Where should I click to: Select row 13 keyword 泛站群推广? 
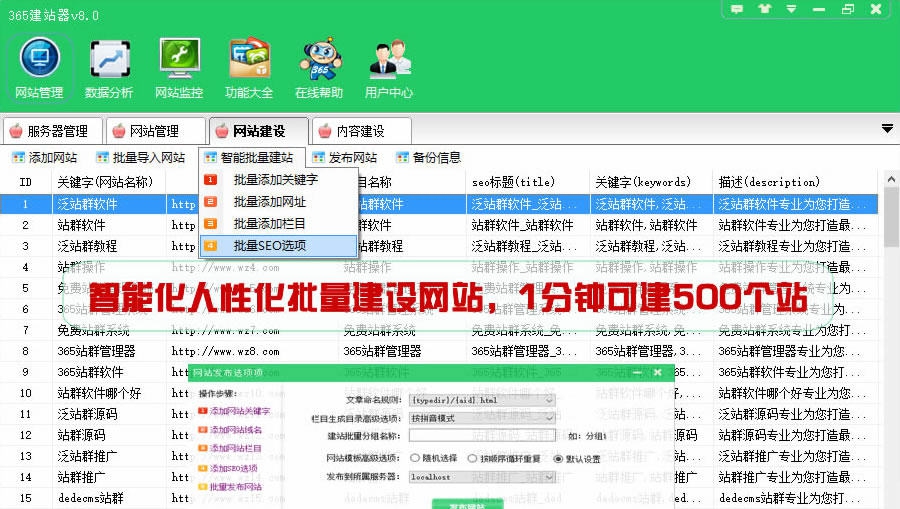coord(87,456)
